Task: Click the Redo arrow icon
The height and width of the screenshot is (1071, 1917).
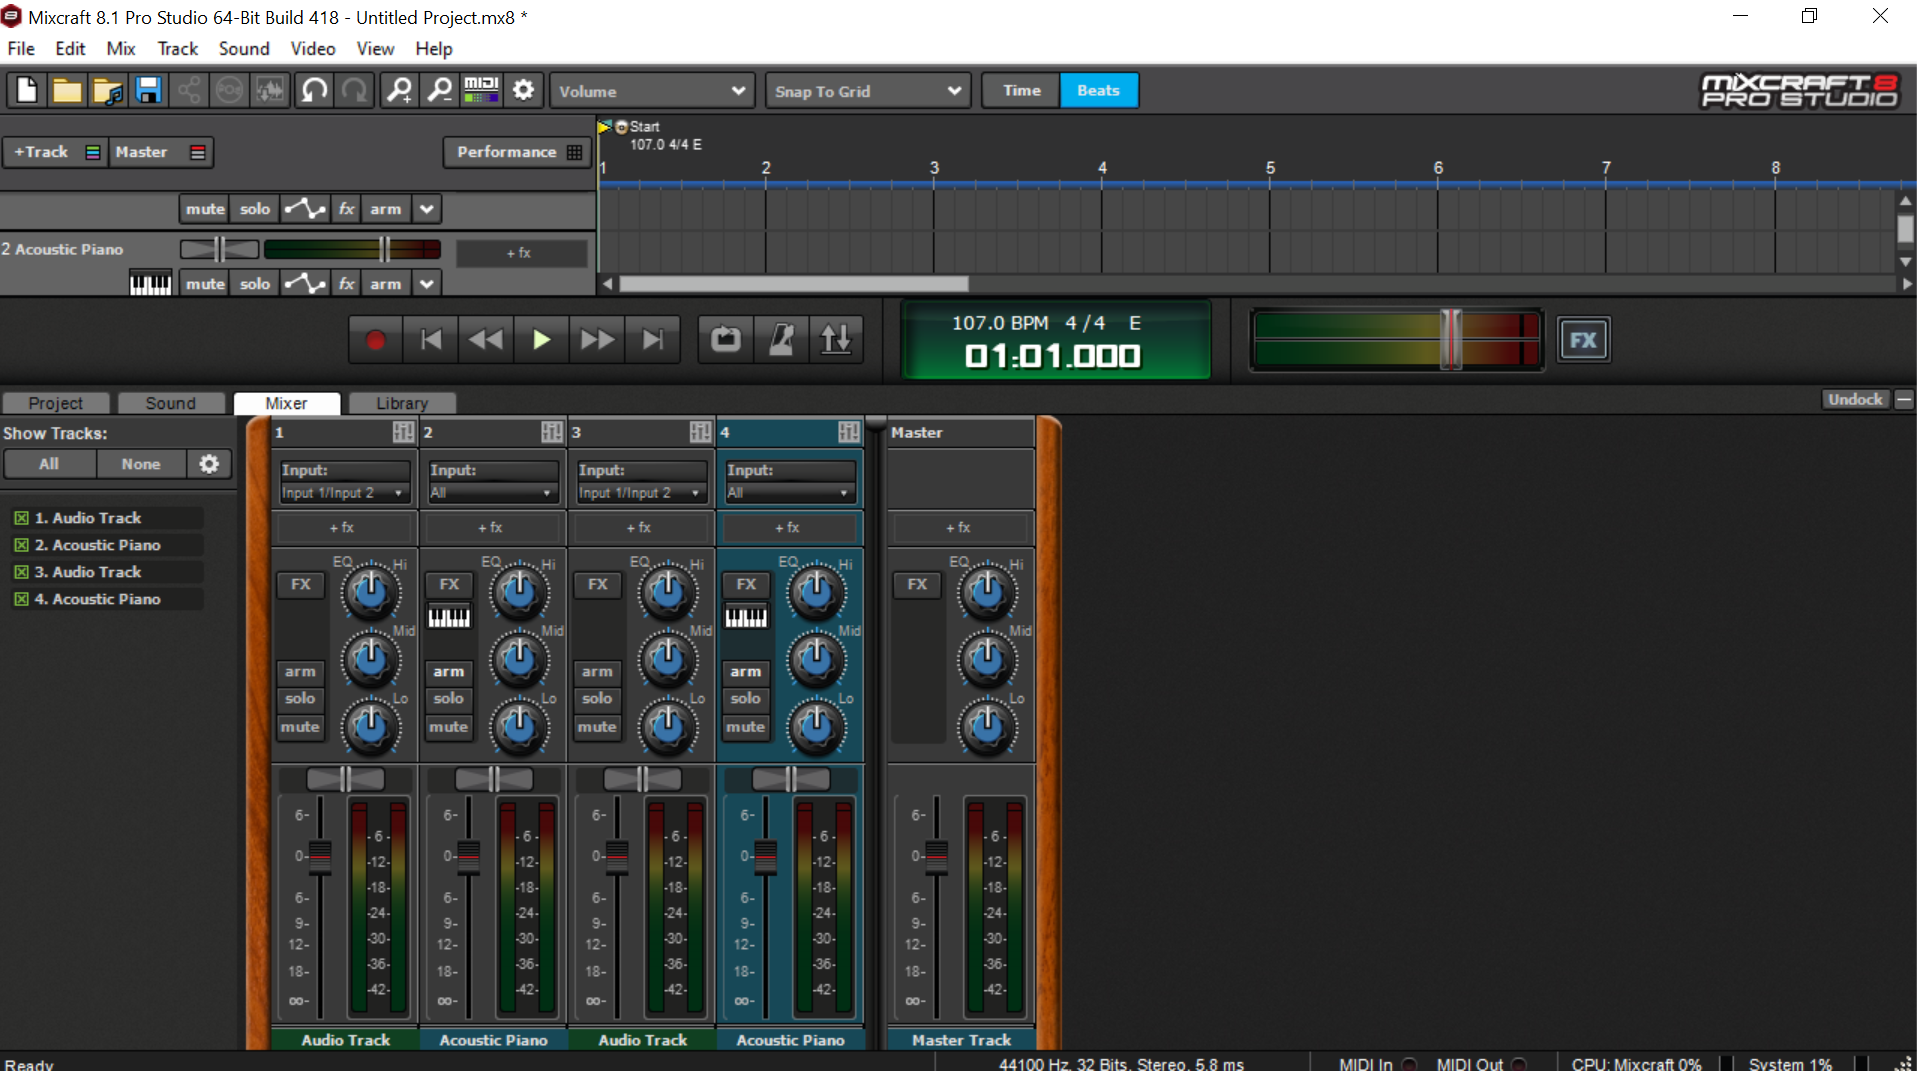Action: click(355, 91)
